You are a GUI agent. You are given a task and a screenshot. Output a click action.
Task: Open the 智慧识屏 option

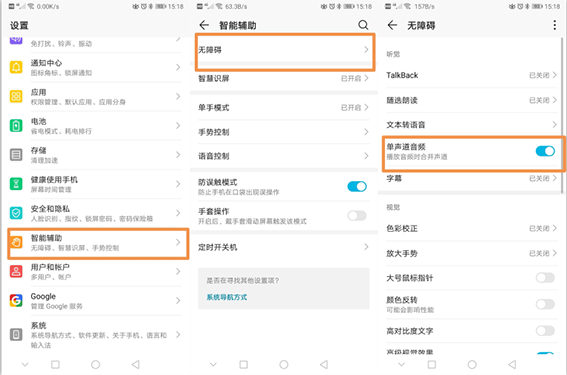pos(284,78)
